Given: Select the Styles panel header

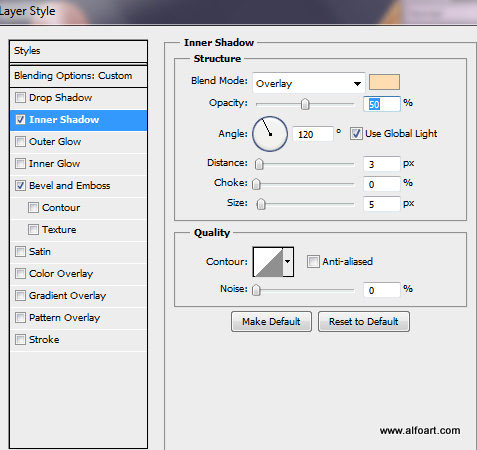Looking at the screenshot, I should pyautogui.click(x=79, y=51).
